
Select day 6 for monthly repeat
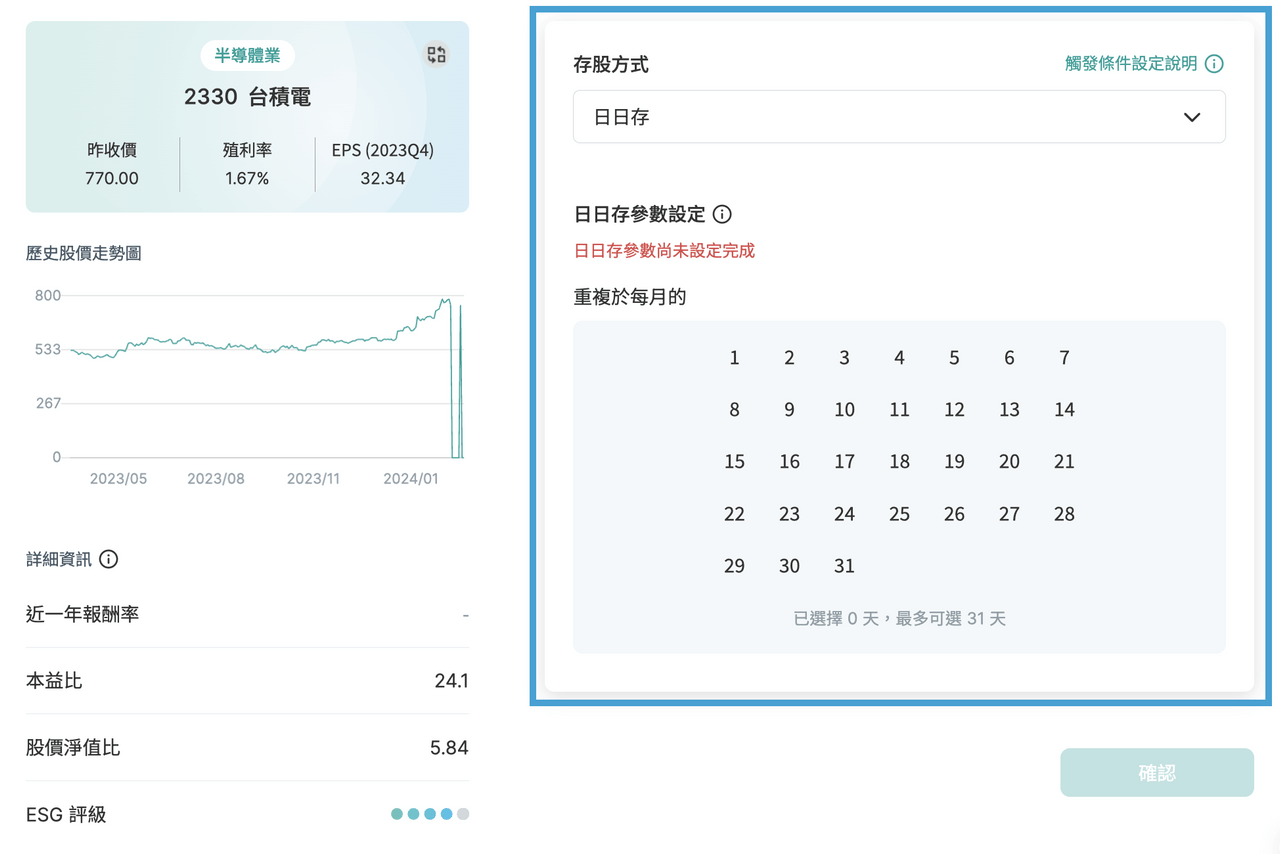click(1010, 358)
